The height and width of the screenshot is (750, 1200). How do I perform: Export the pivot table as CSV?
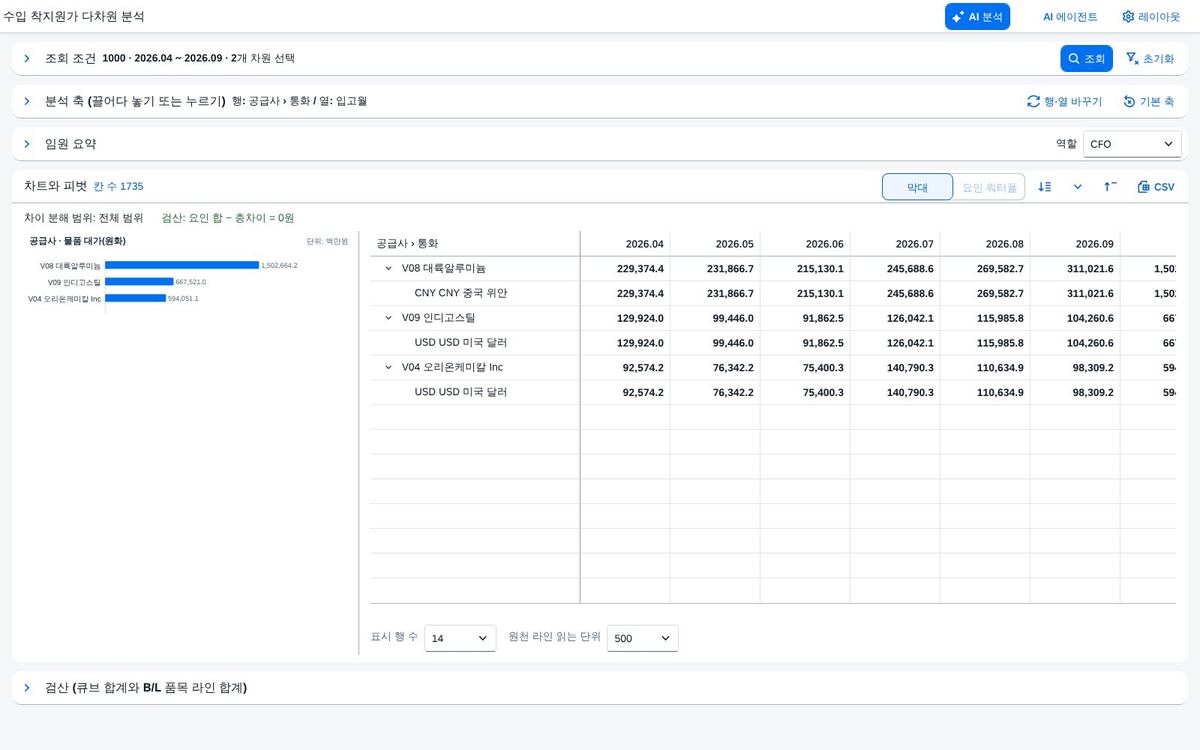point(1156,187)
